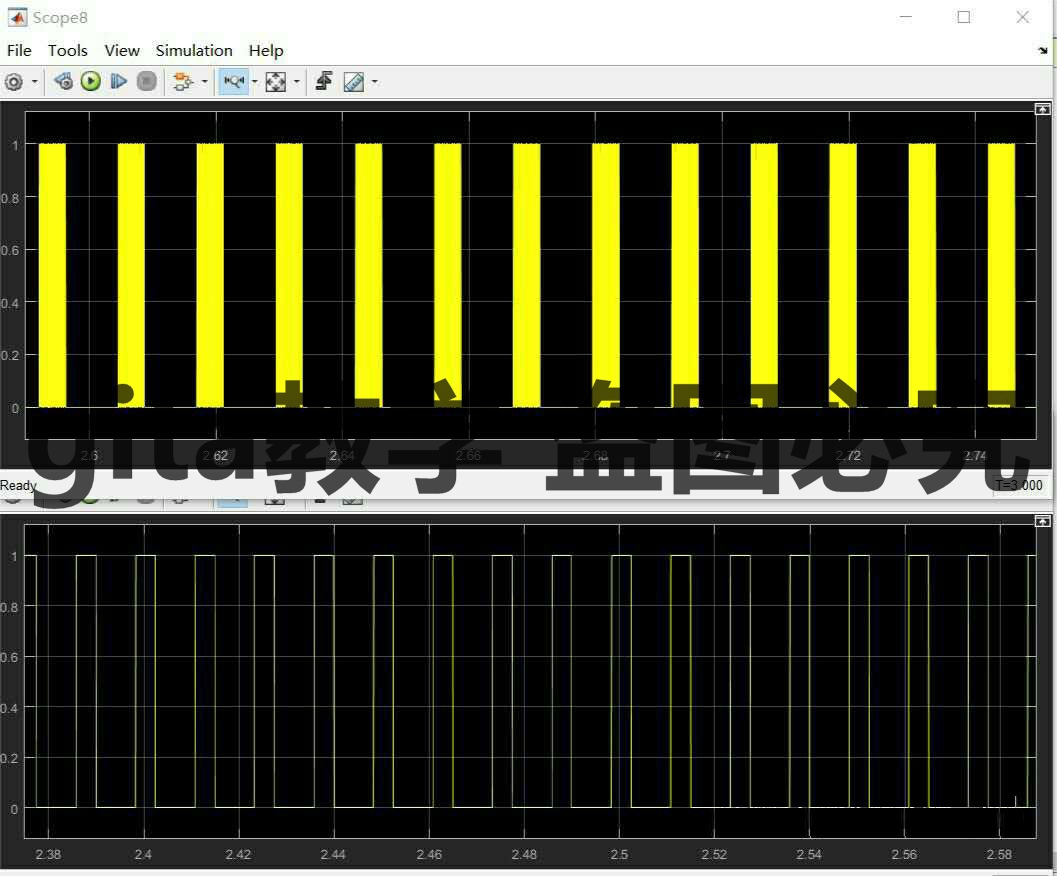This screenshot has width=1057, height=876.
Task: Enable the cursor measurements ruler tool
Action: click(x=352, y=81)
